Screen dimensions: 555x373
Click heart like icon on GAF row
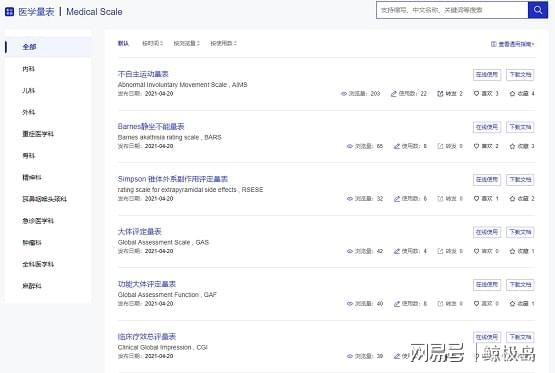coord(476,303)
